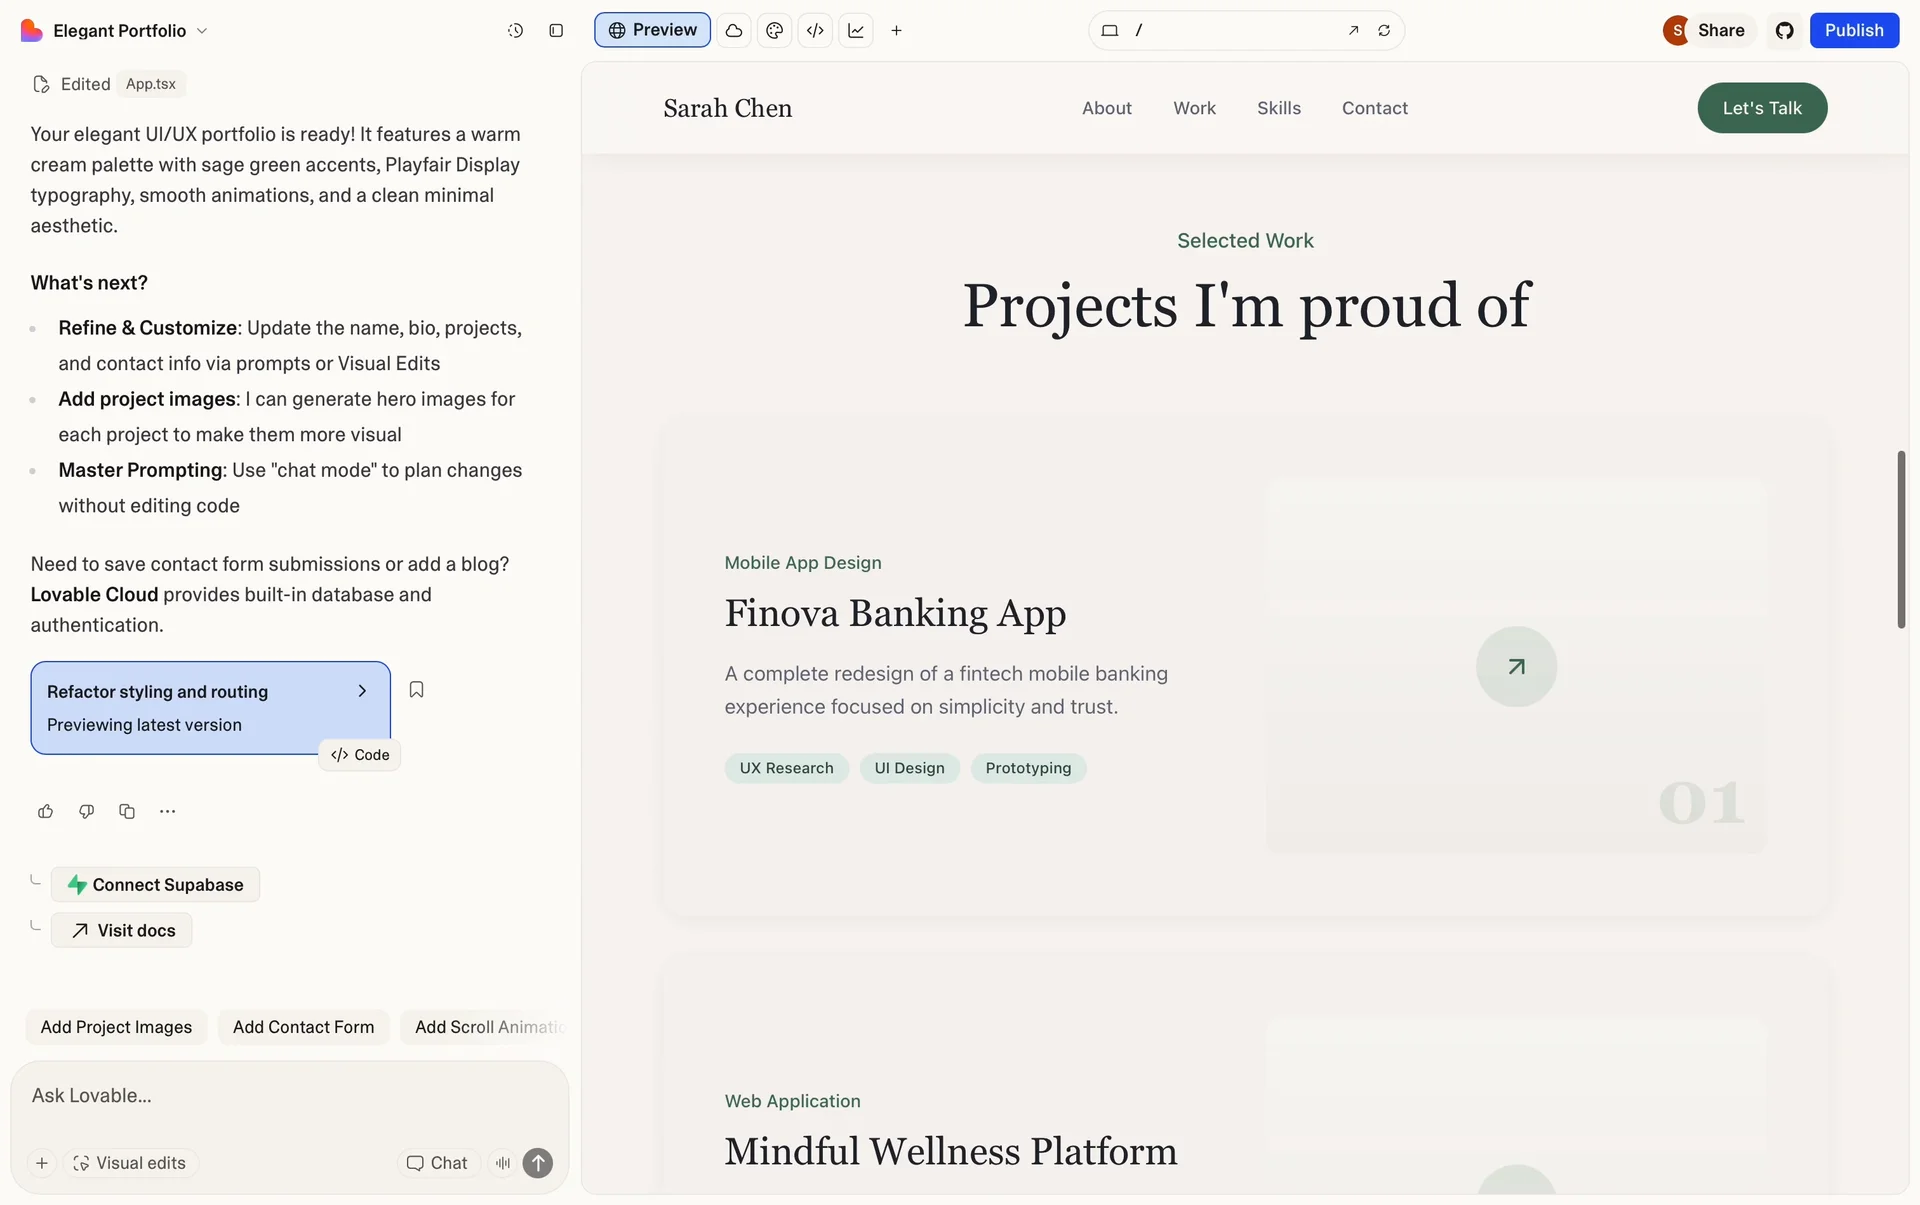Viewport: 1920px width, 1205px height.
Task: Open the code editor view icon
Action: pos(815,31)
